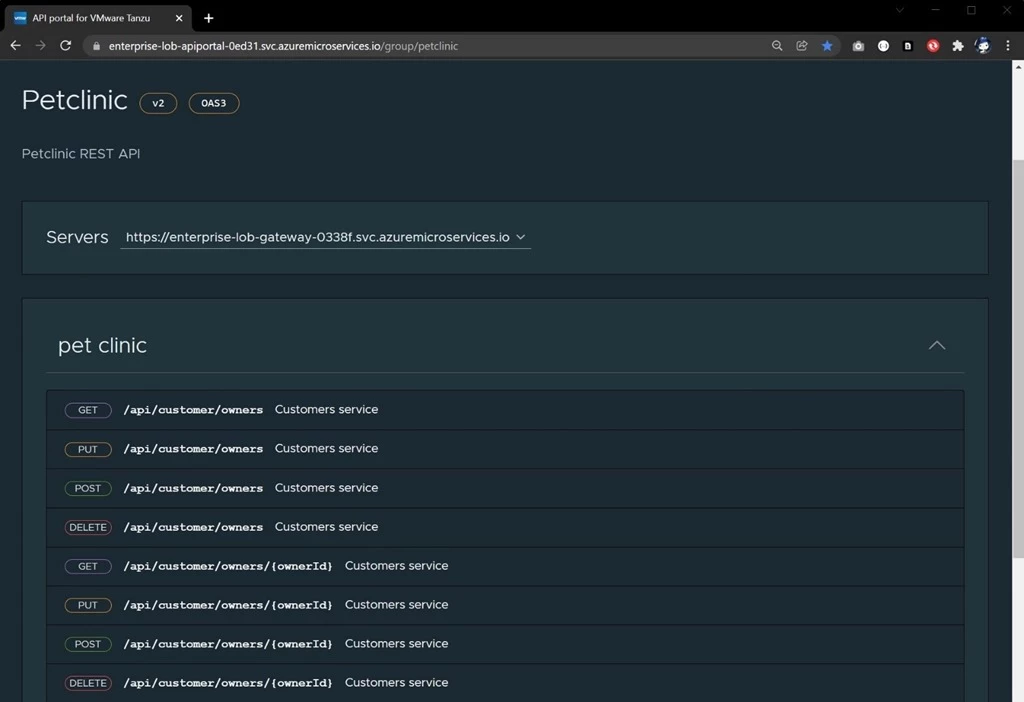This screenshot has height=702, width=1024.
Task: Reload the API portal page
Action: pos(65,46)
